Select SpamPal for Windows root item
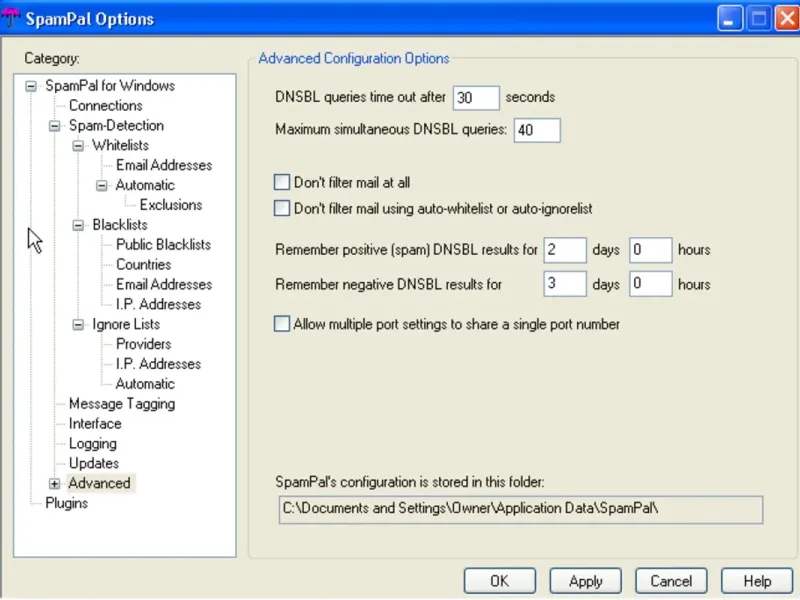The image size is (800, 600). click(110, 85)
